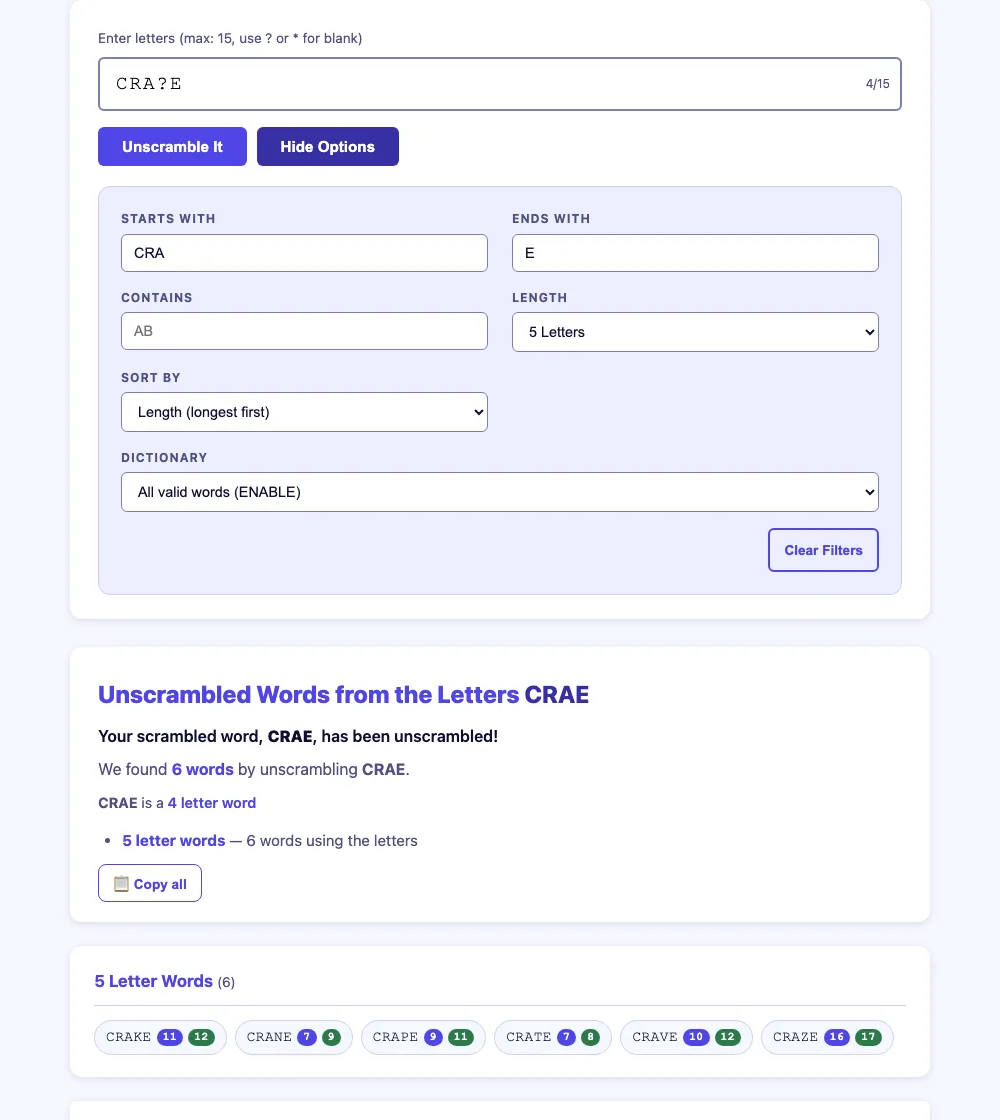
Task: Open the 6 words link
Action: [x=203, y=769]
